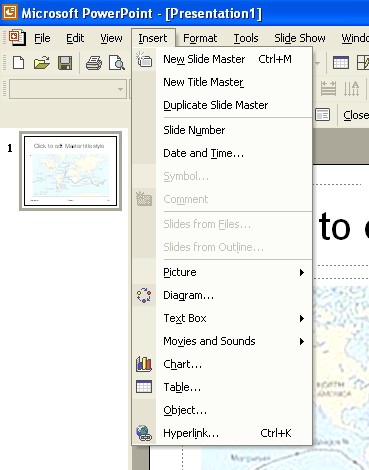The image size is (369, 470).
Task: Select the slide master thumbnail 1
Action: (x=70, y=171)
